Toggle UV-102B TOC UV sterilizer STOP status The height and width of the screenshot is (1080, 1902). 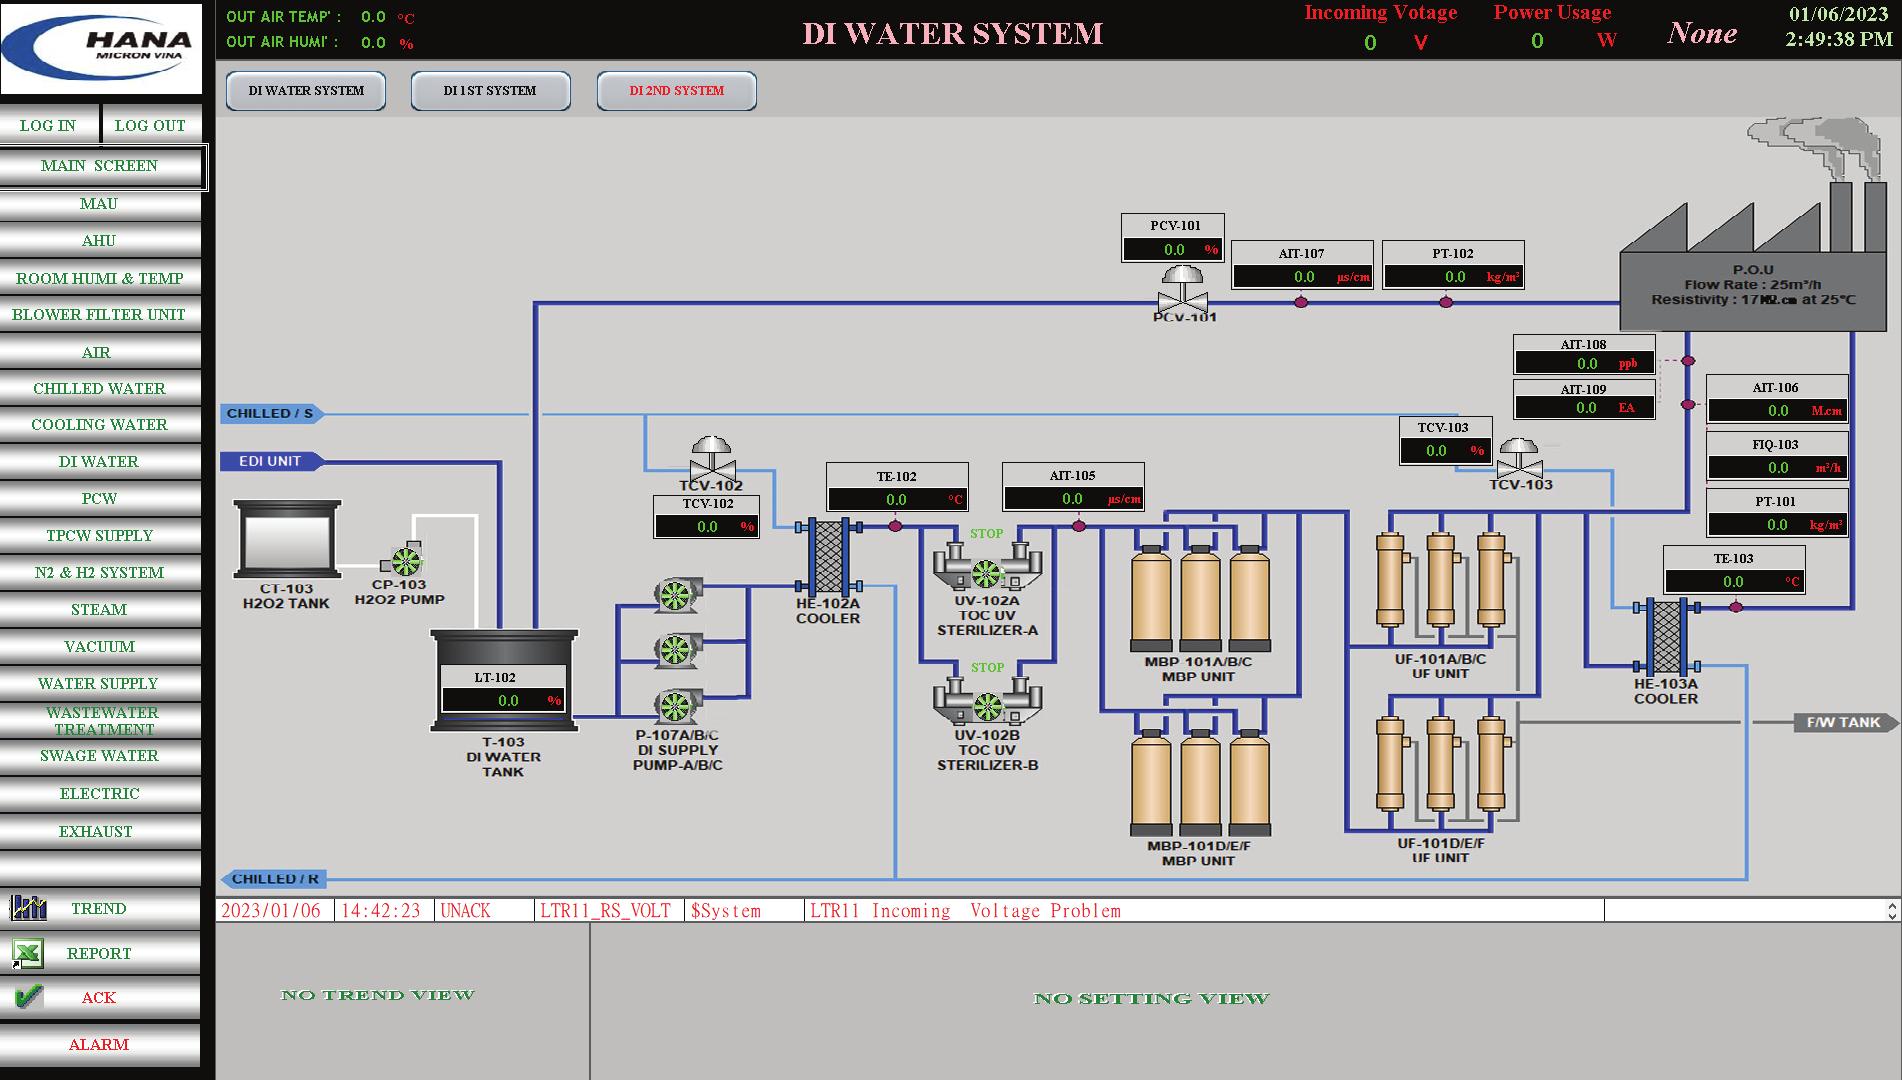coord(986,665)
